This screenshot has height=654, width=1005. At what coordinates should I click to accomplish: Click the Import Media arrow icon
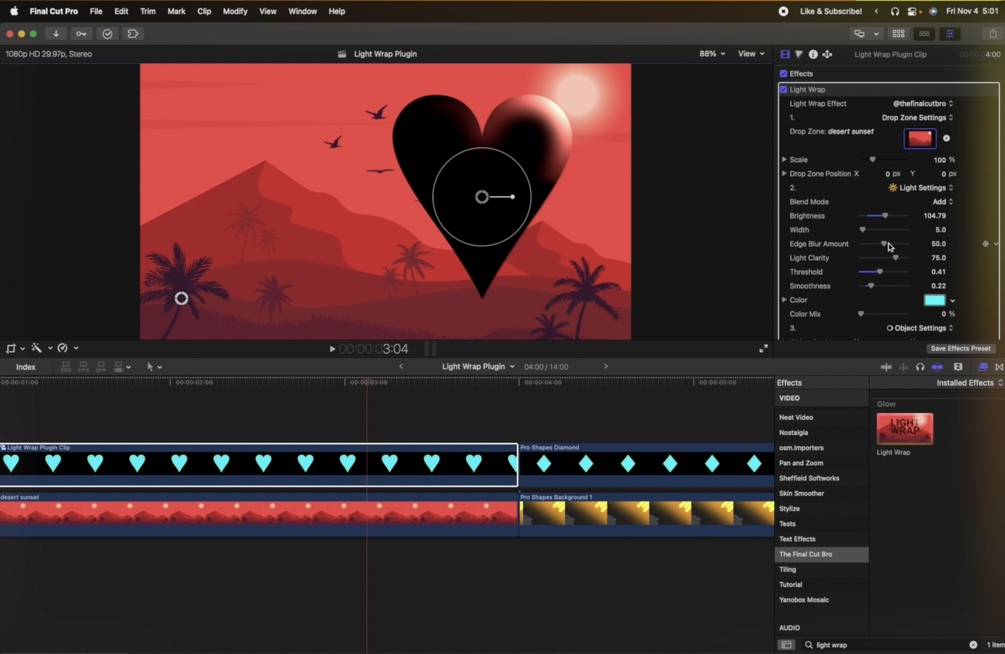pos(56,33)
